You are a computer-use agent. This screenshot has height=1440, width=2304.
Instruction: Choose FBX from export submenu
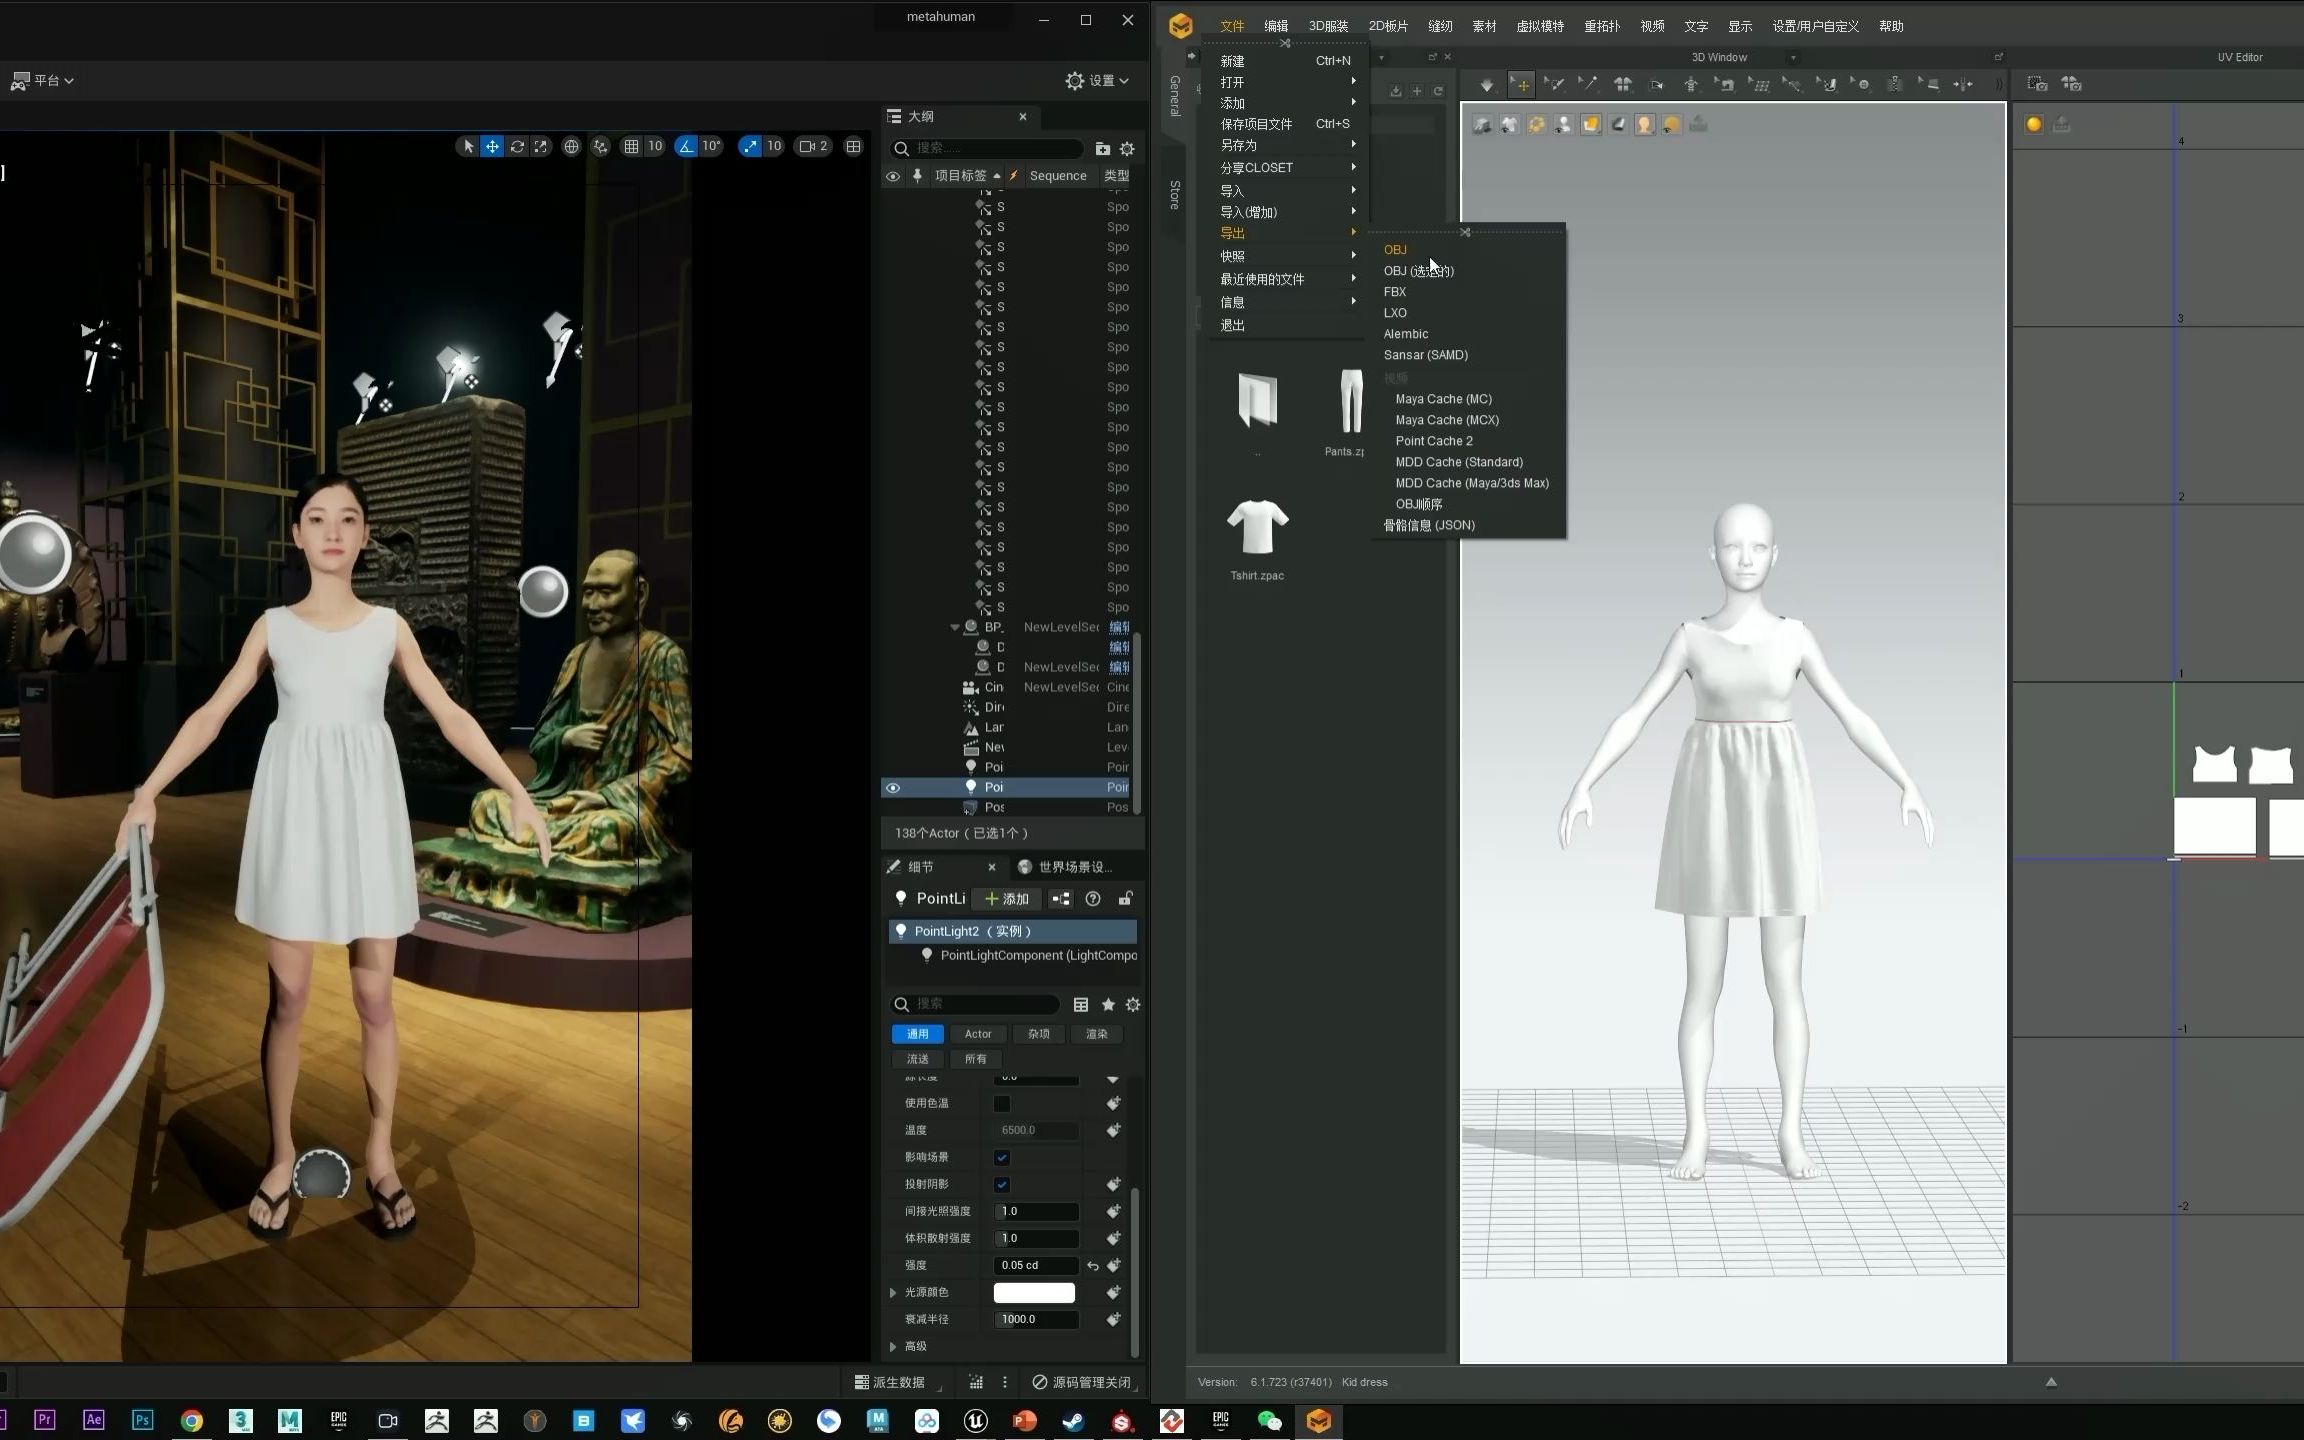[1395, 292]
